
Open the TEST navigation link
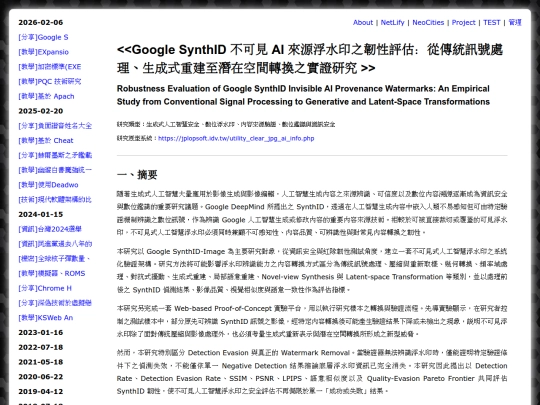pyautogui.click(x=491, y=22)
